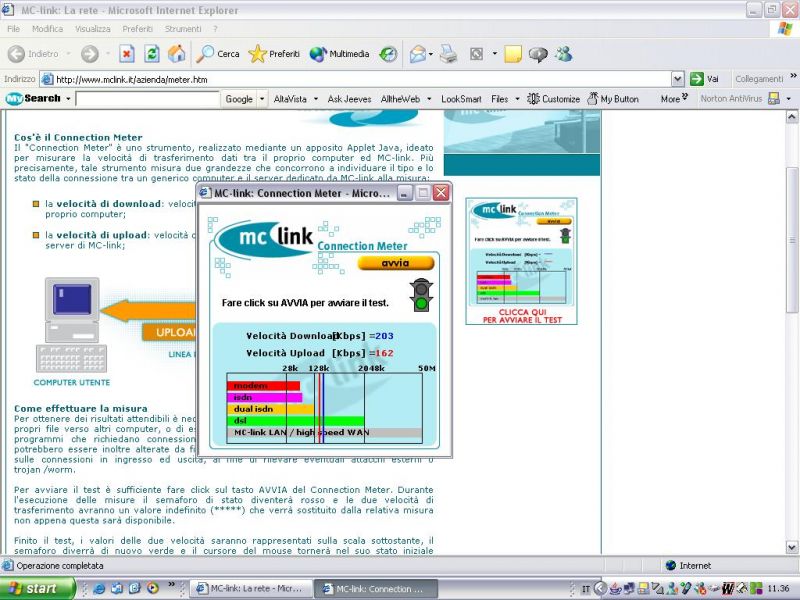Click the page icon in the address bar
Image resolution: width=800 pixels, height=600 pixels.
point(47,79)
